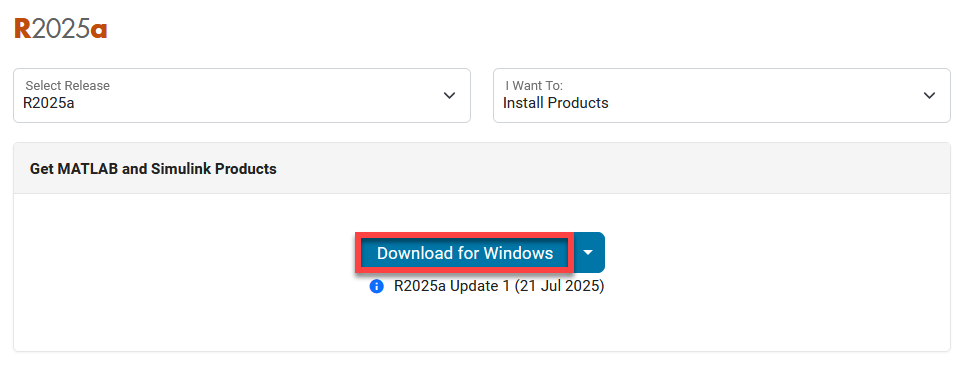
Task: Click the chevron icon in Select Release box
Action: pyautogui.click(x=450, y=95)
